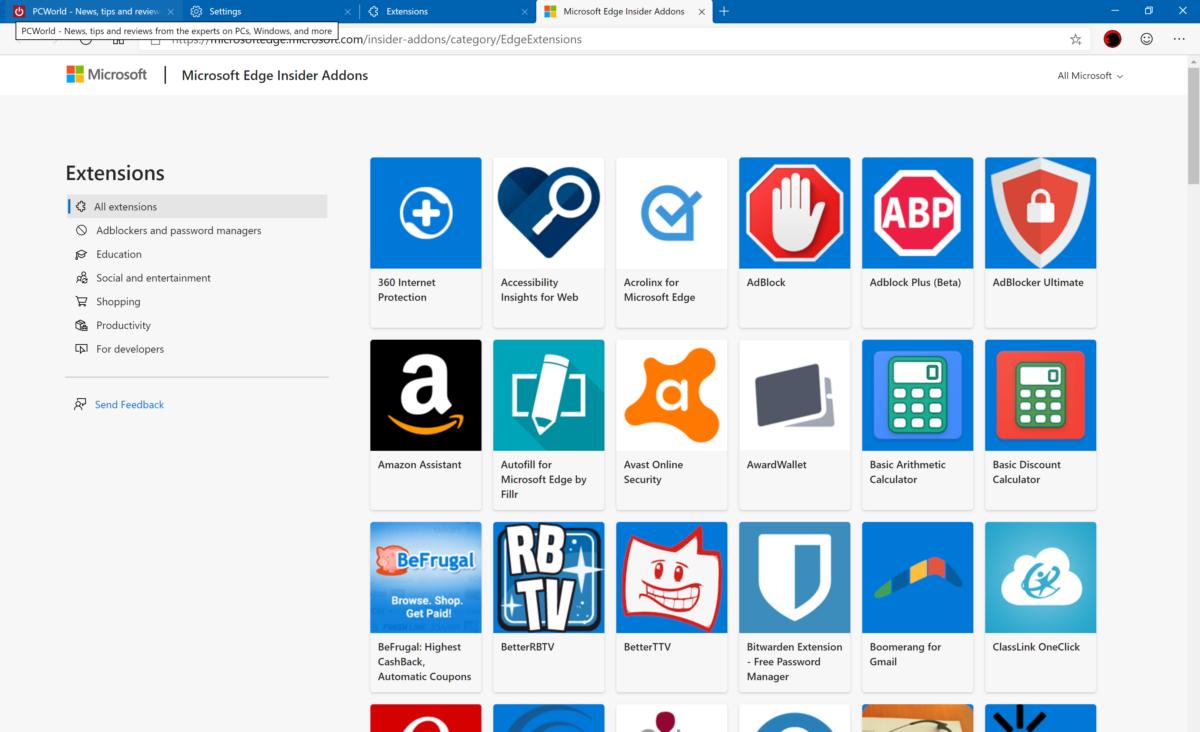1200x732 pixels.
Task: Open a new tab with the plus button
Action: click(x=724, y=11)
